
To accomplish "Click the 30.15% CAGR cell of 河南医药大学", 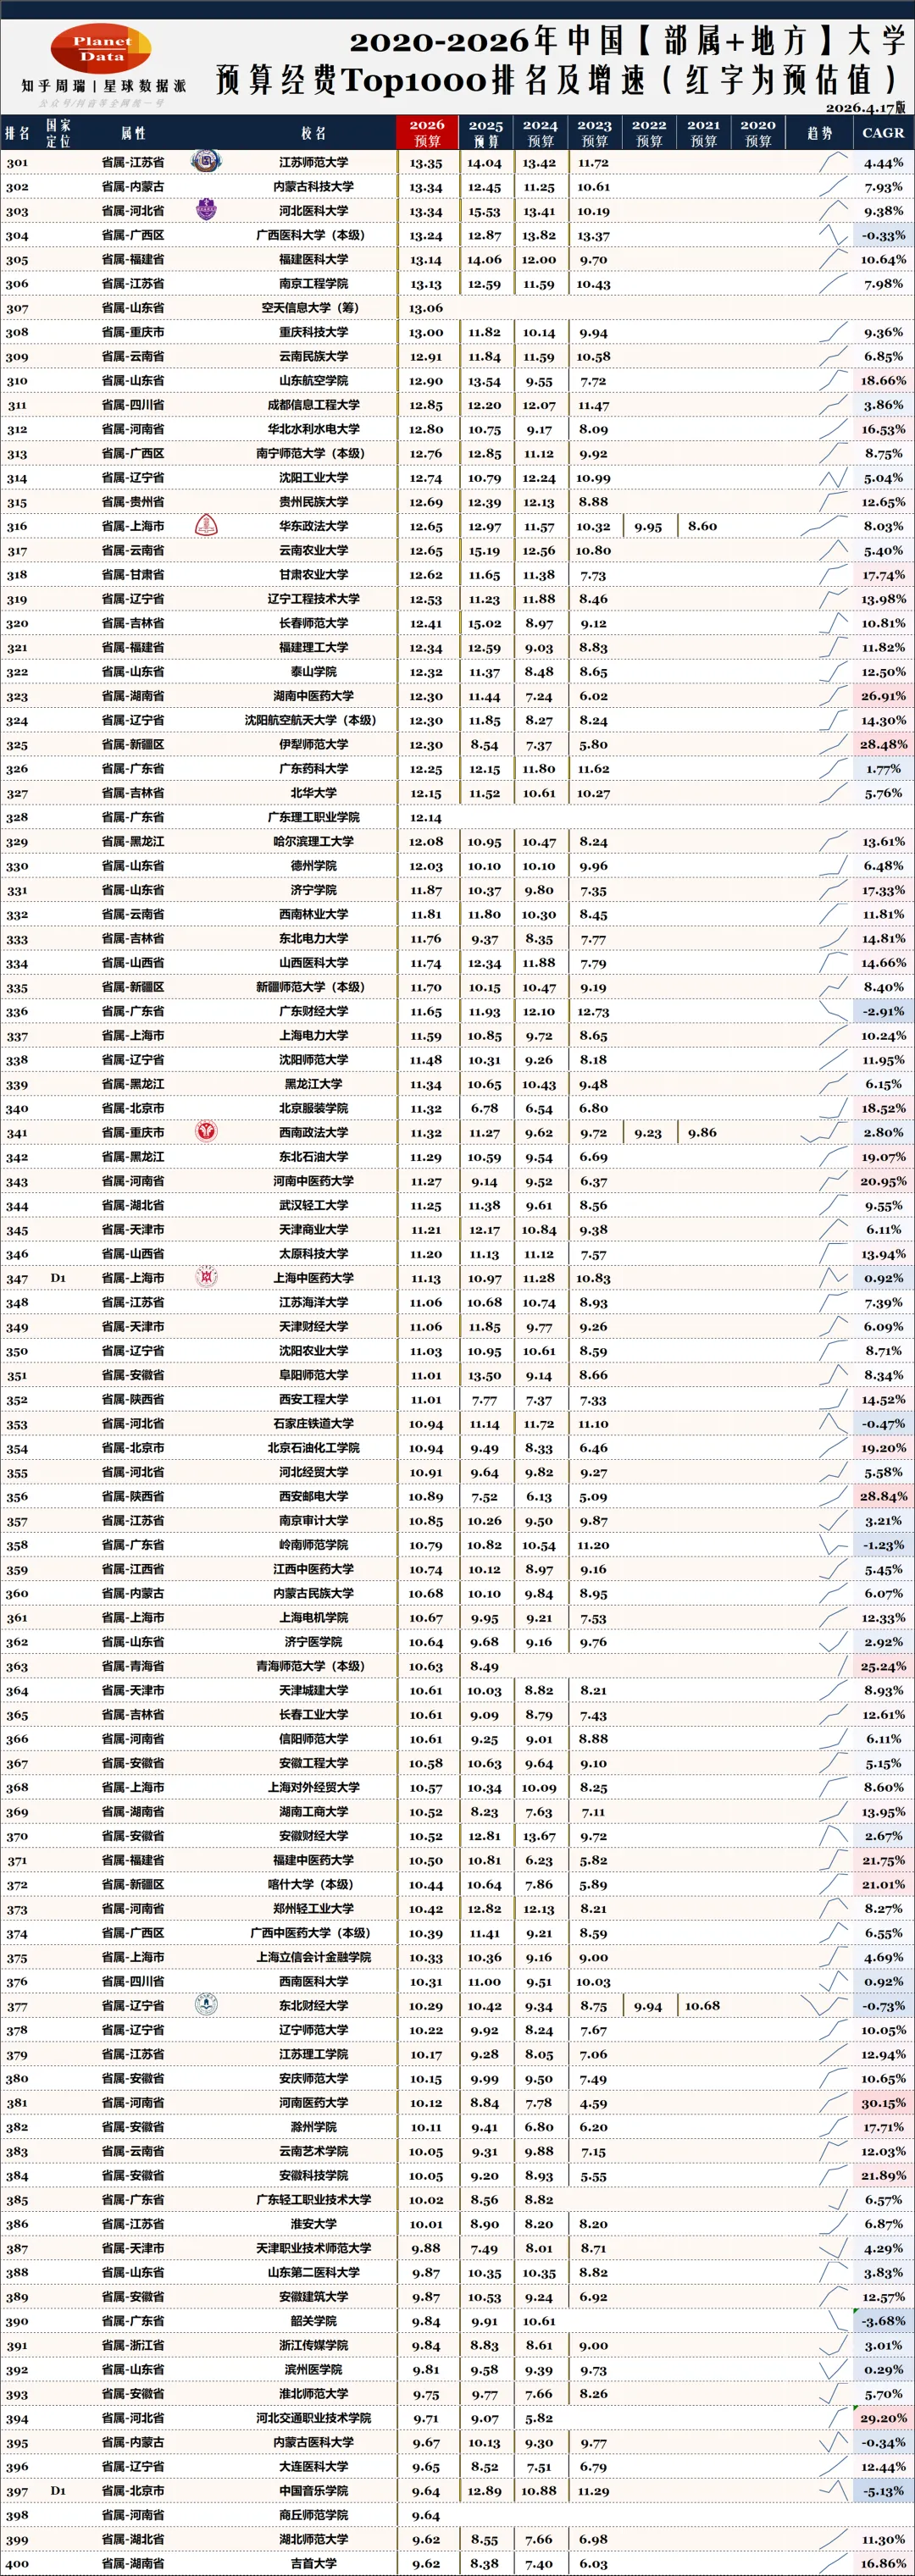I will 883,2103.
